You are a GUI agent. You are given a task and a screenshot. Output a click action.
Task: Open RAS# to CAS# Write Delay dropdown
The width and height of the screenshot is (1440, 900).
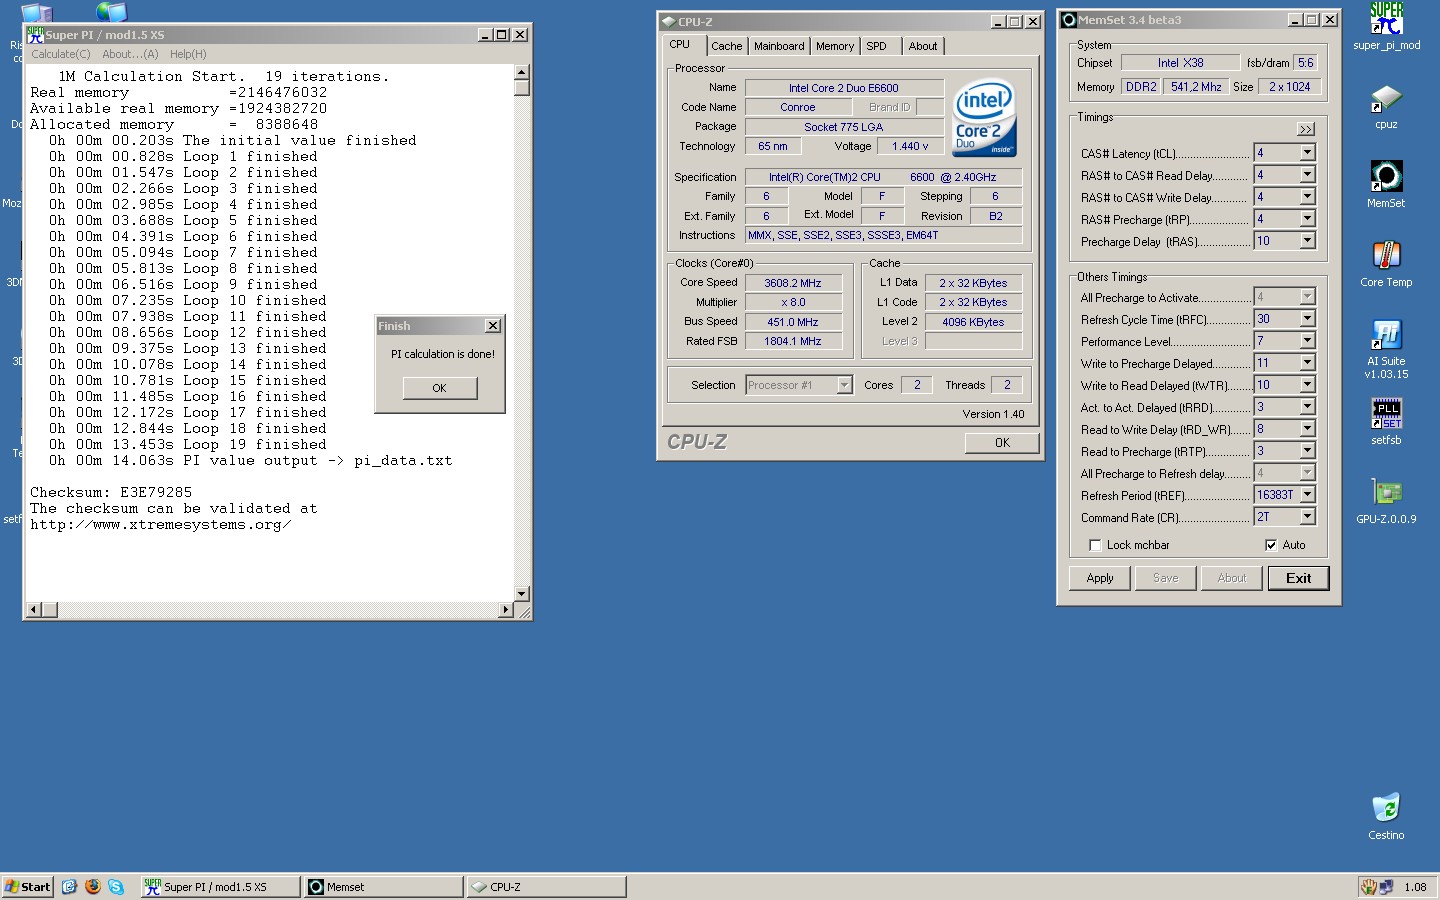(x=1307, y=197)
